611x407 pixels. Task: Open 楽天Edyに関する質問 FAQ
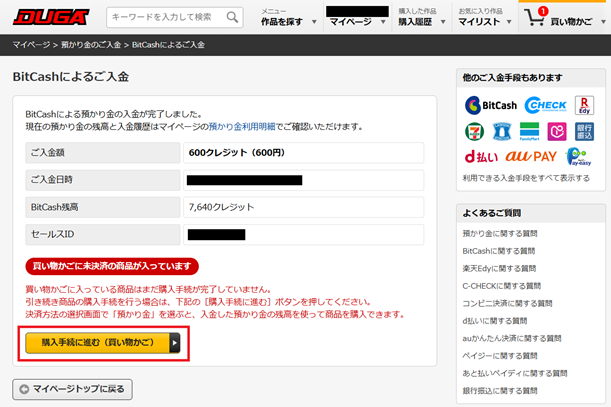click(x=499, y=269)
